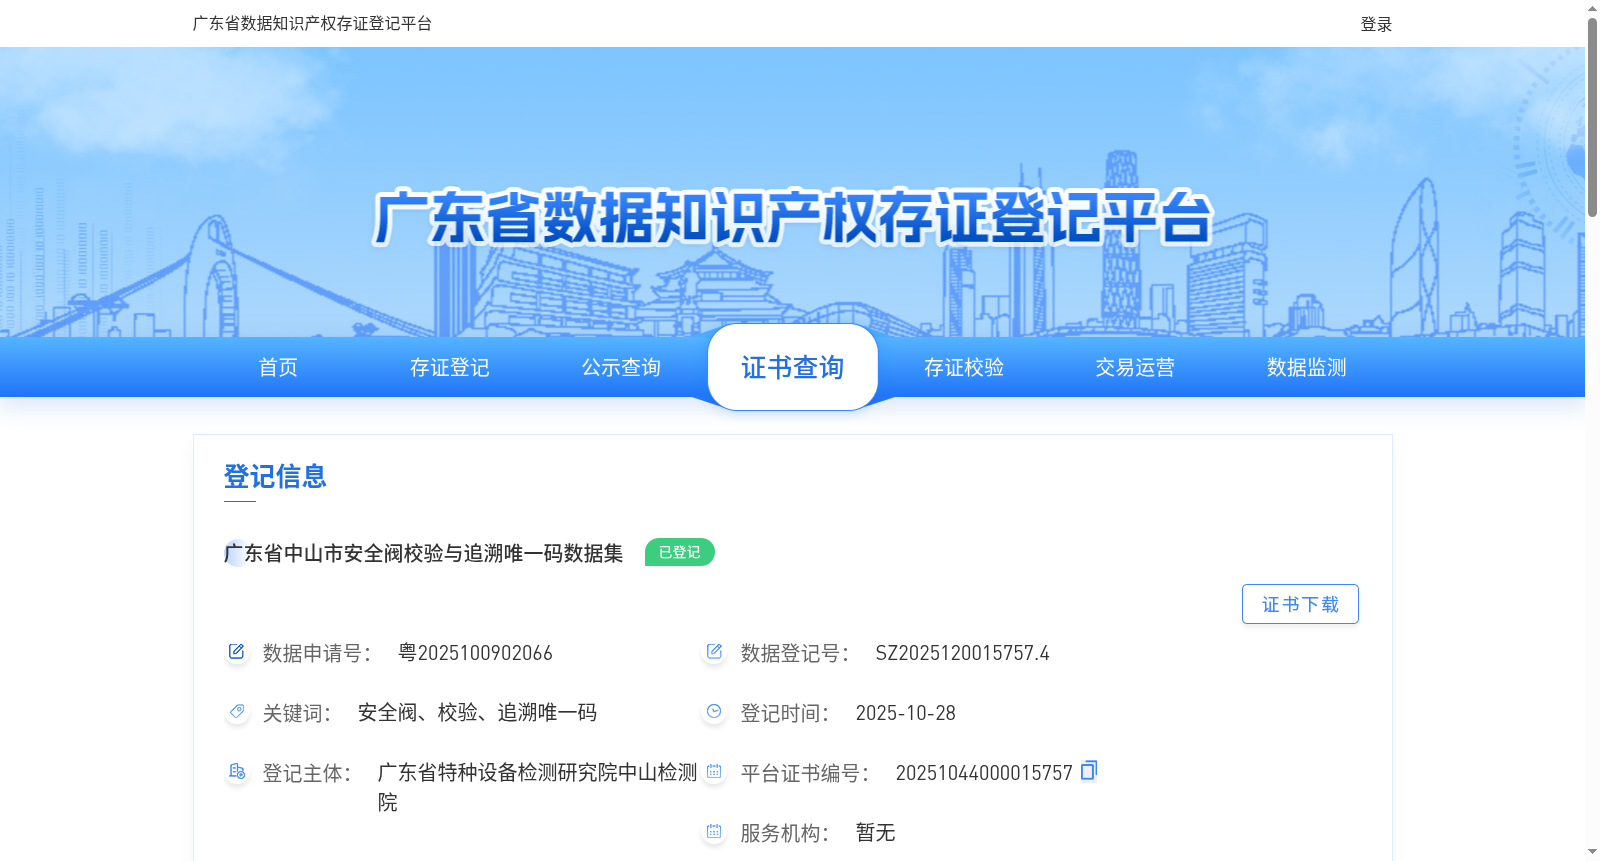The height and width of the screenshot is (861, 1600).
Task: Click the value SZ2025120015757.4
Action: click(x=962, y=653)
